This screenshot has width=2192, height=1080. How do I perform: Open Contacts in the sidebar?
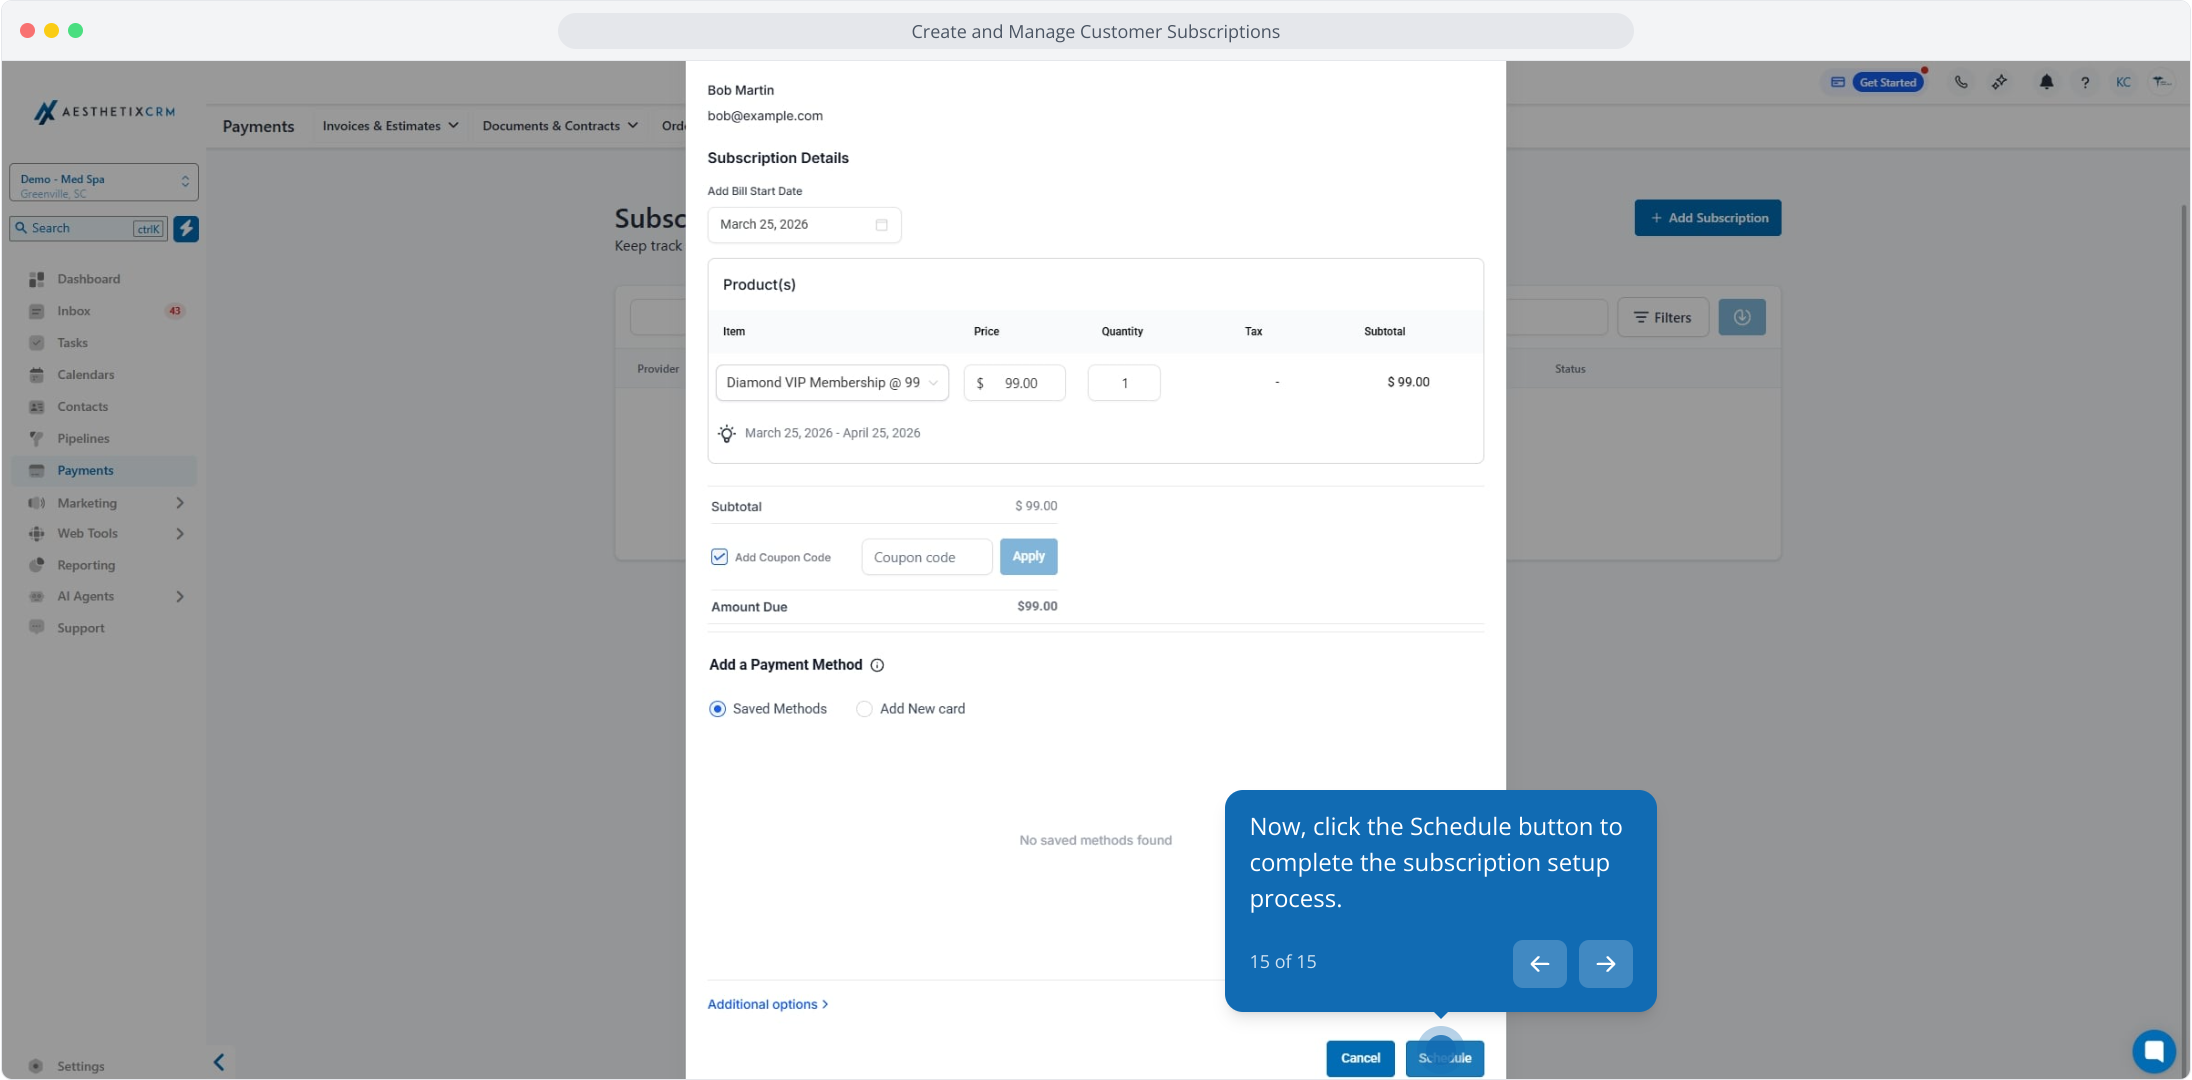coord(82,407)
